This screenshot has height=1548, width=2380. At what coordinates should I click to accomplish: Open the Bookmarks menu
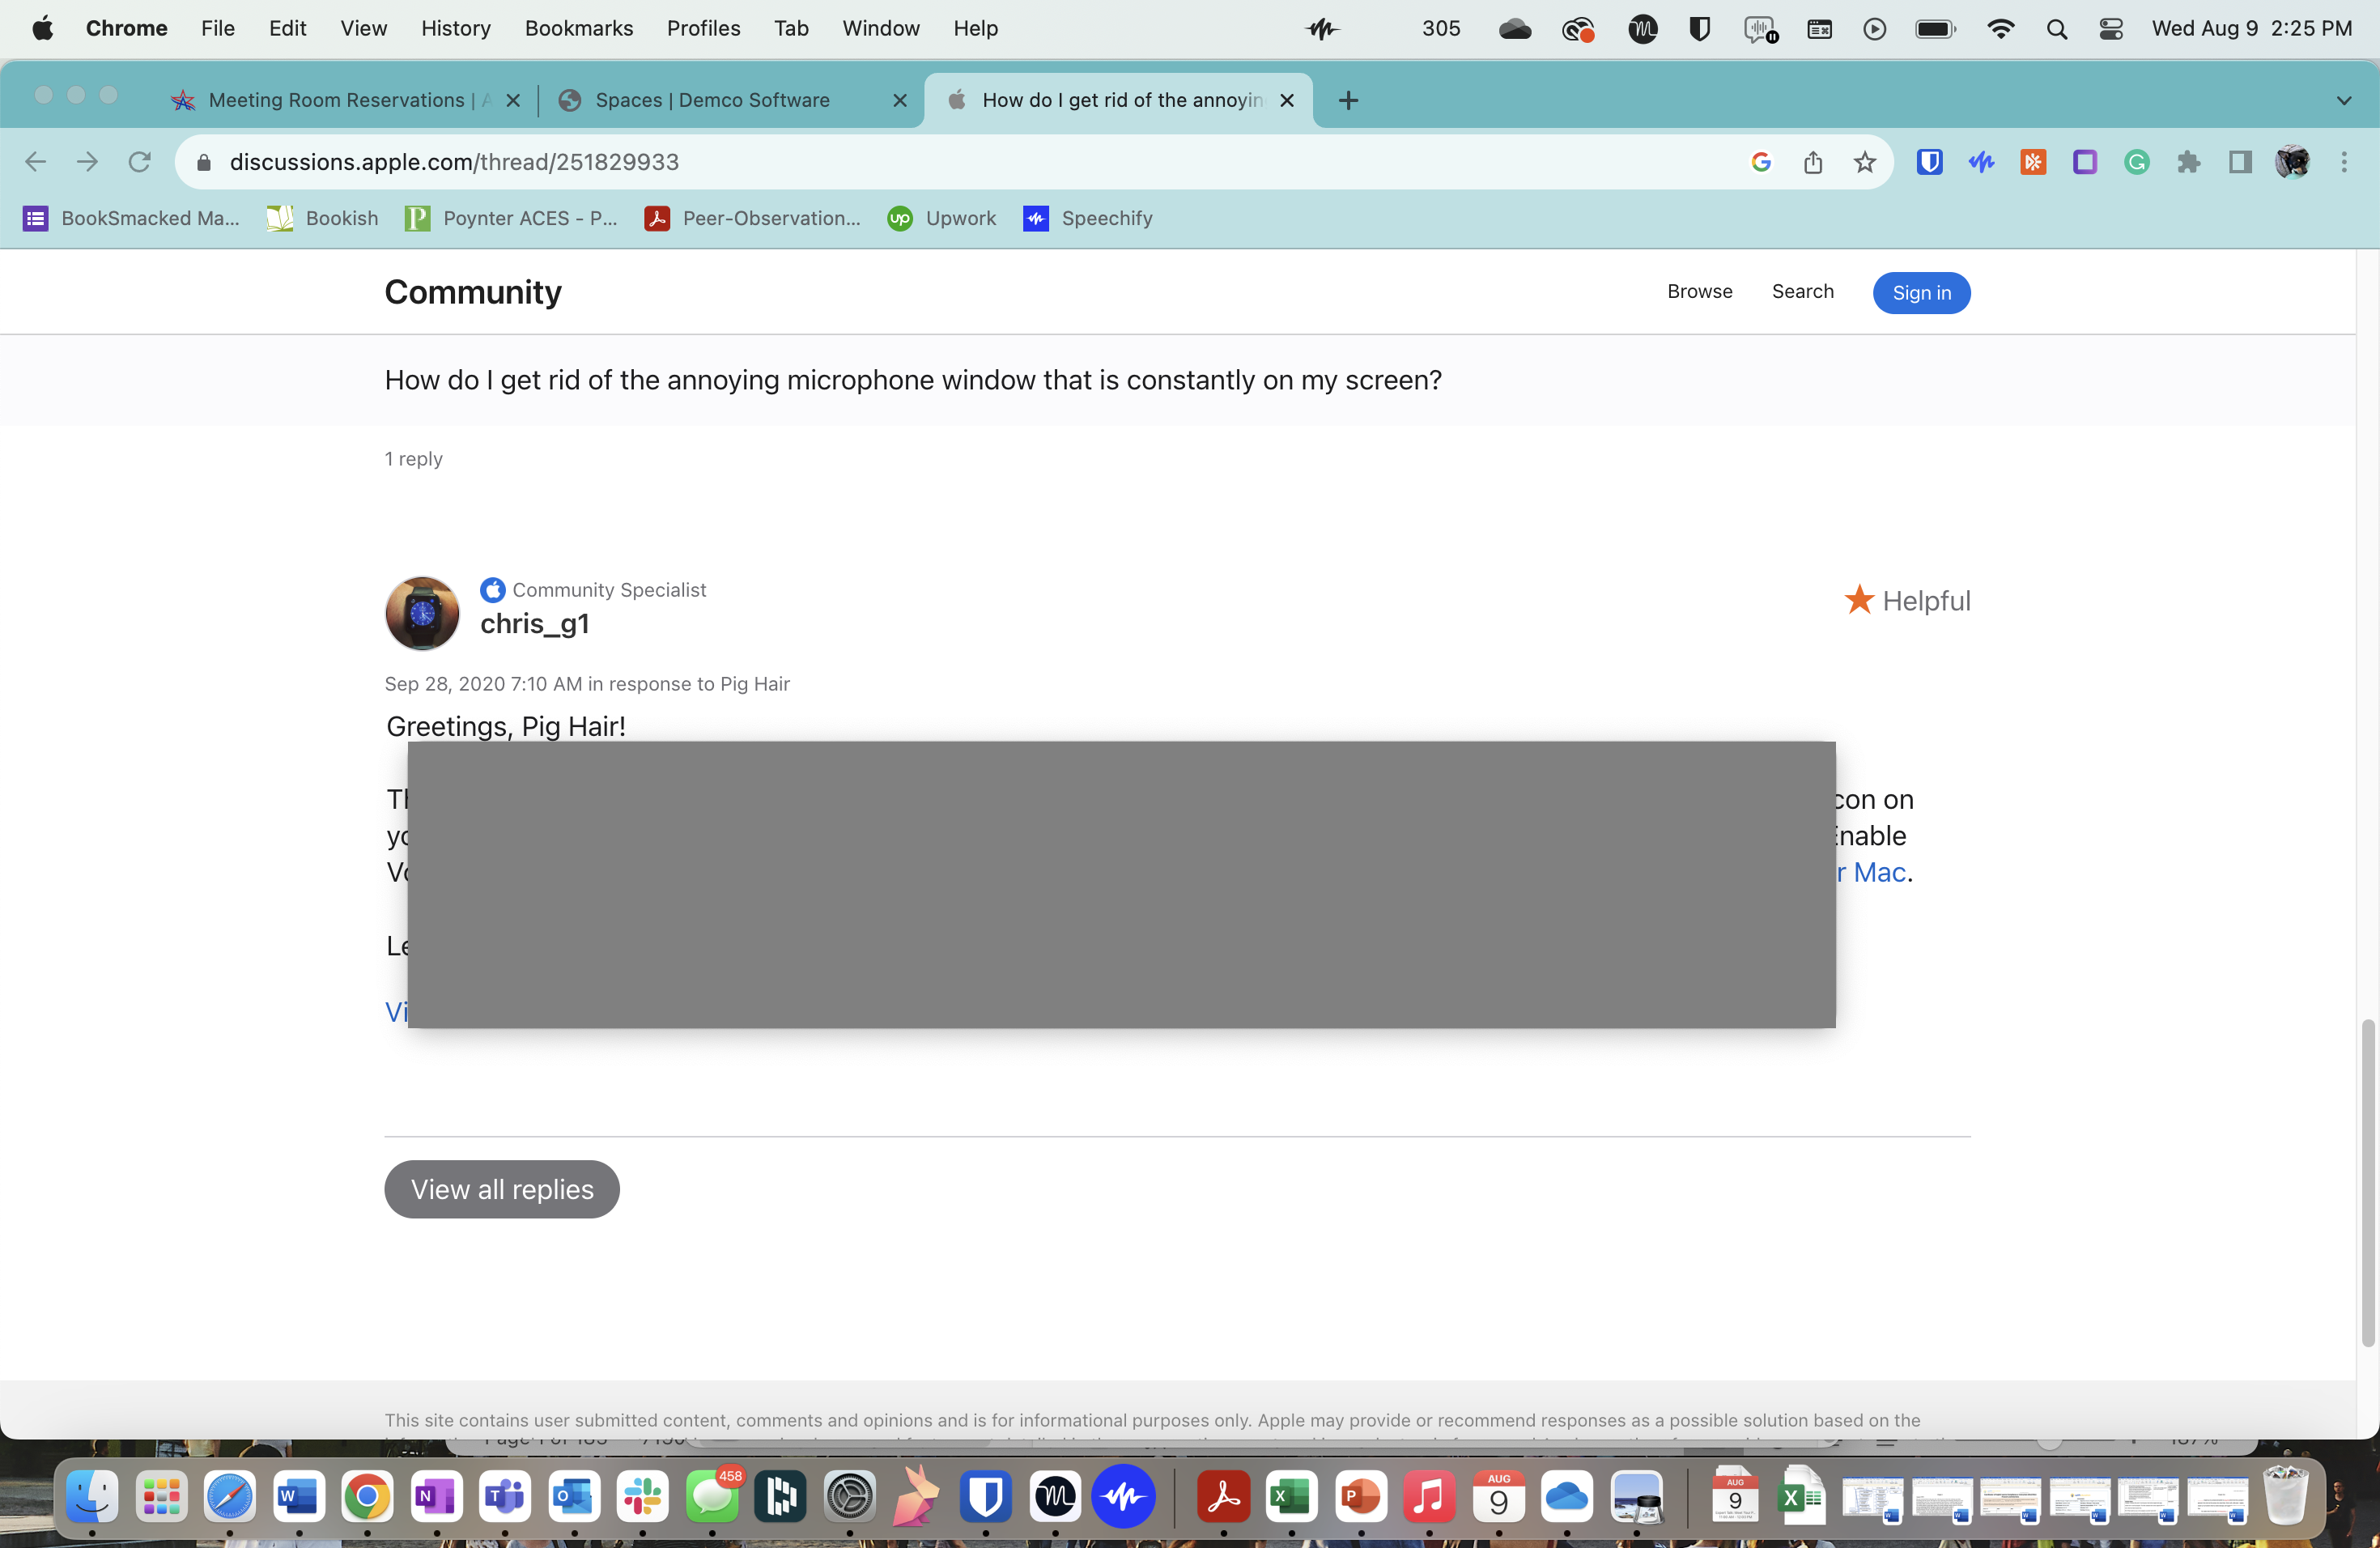click(578, 28)
